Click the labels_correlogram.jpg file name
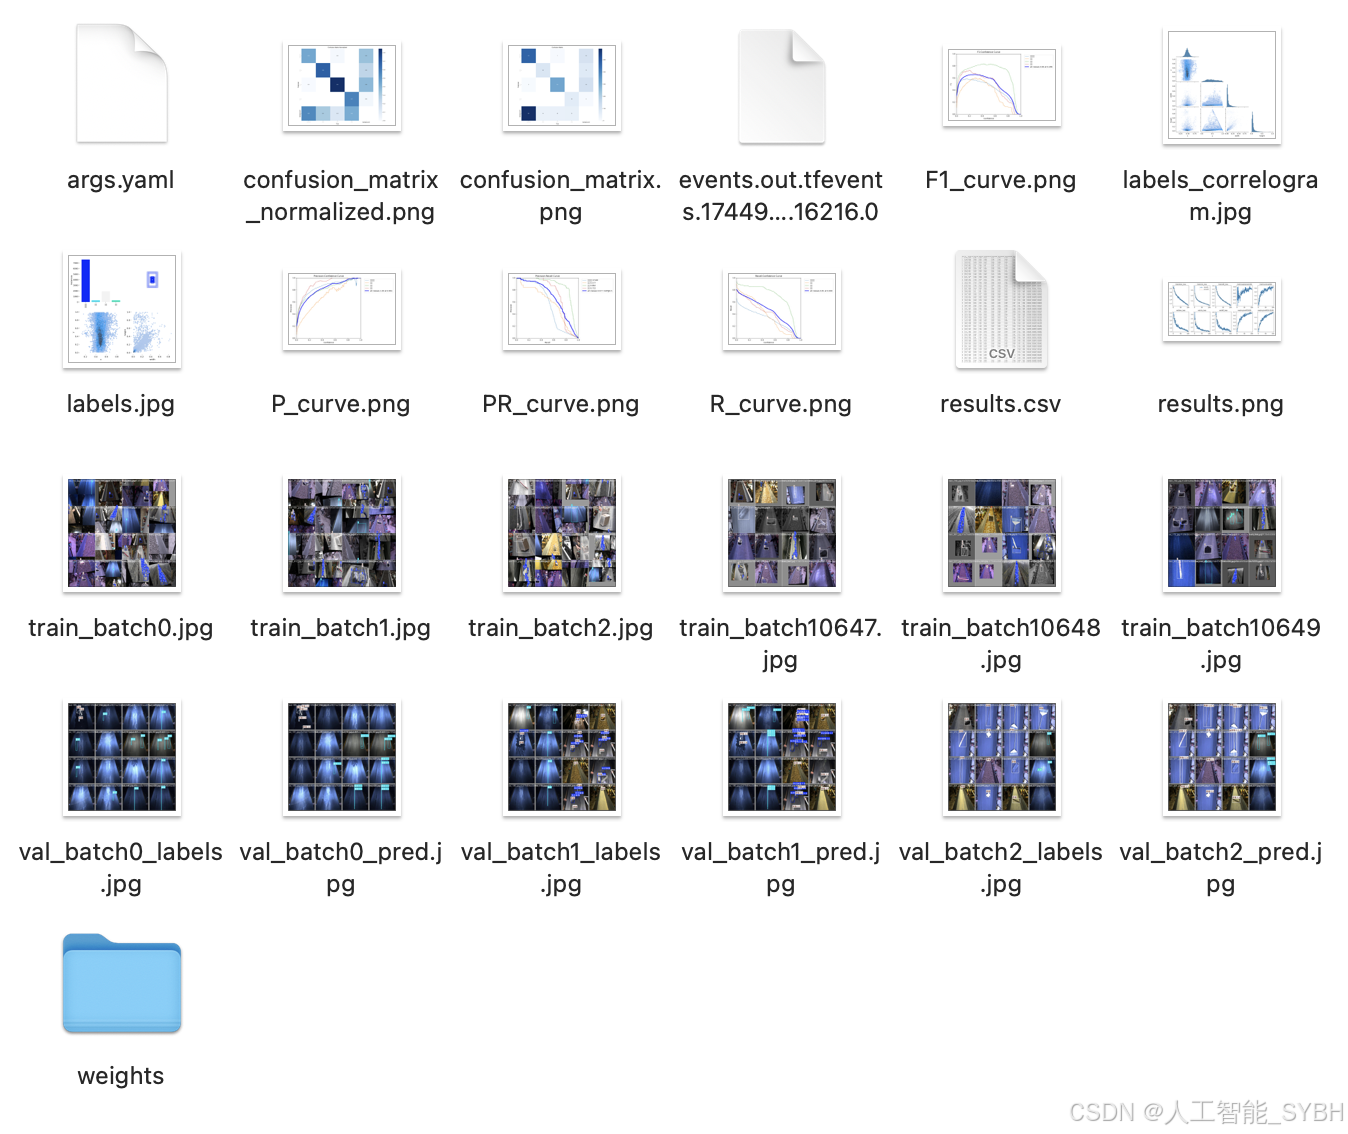This screenshot has height=1134, width=1348. point(1221,196)
